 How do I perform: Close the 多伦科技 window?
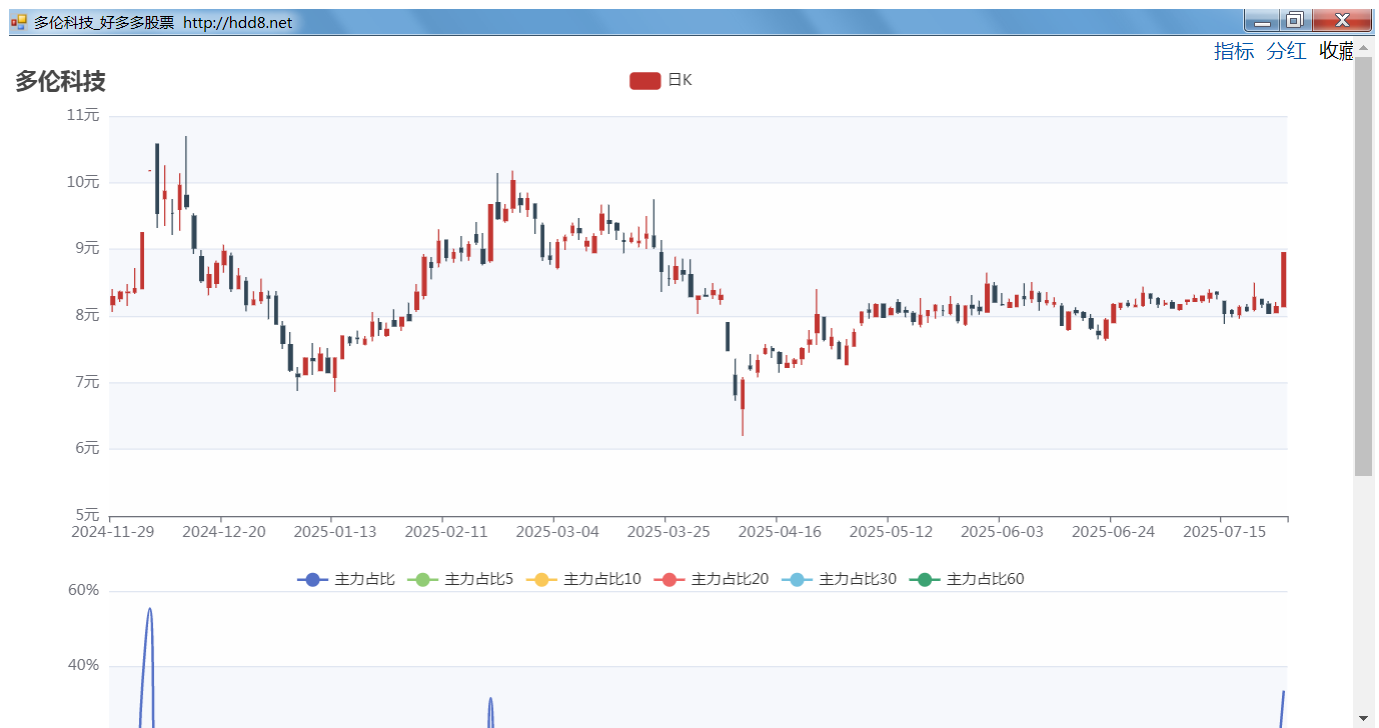pyautogui.click(x=1342, y=20)
